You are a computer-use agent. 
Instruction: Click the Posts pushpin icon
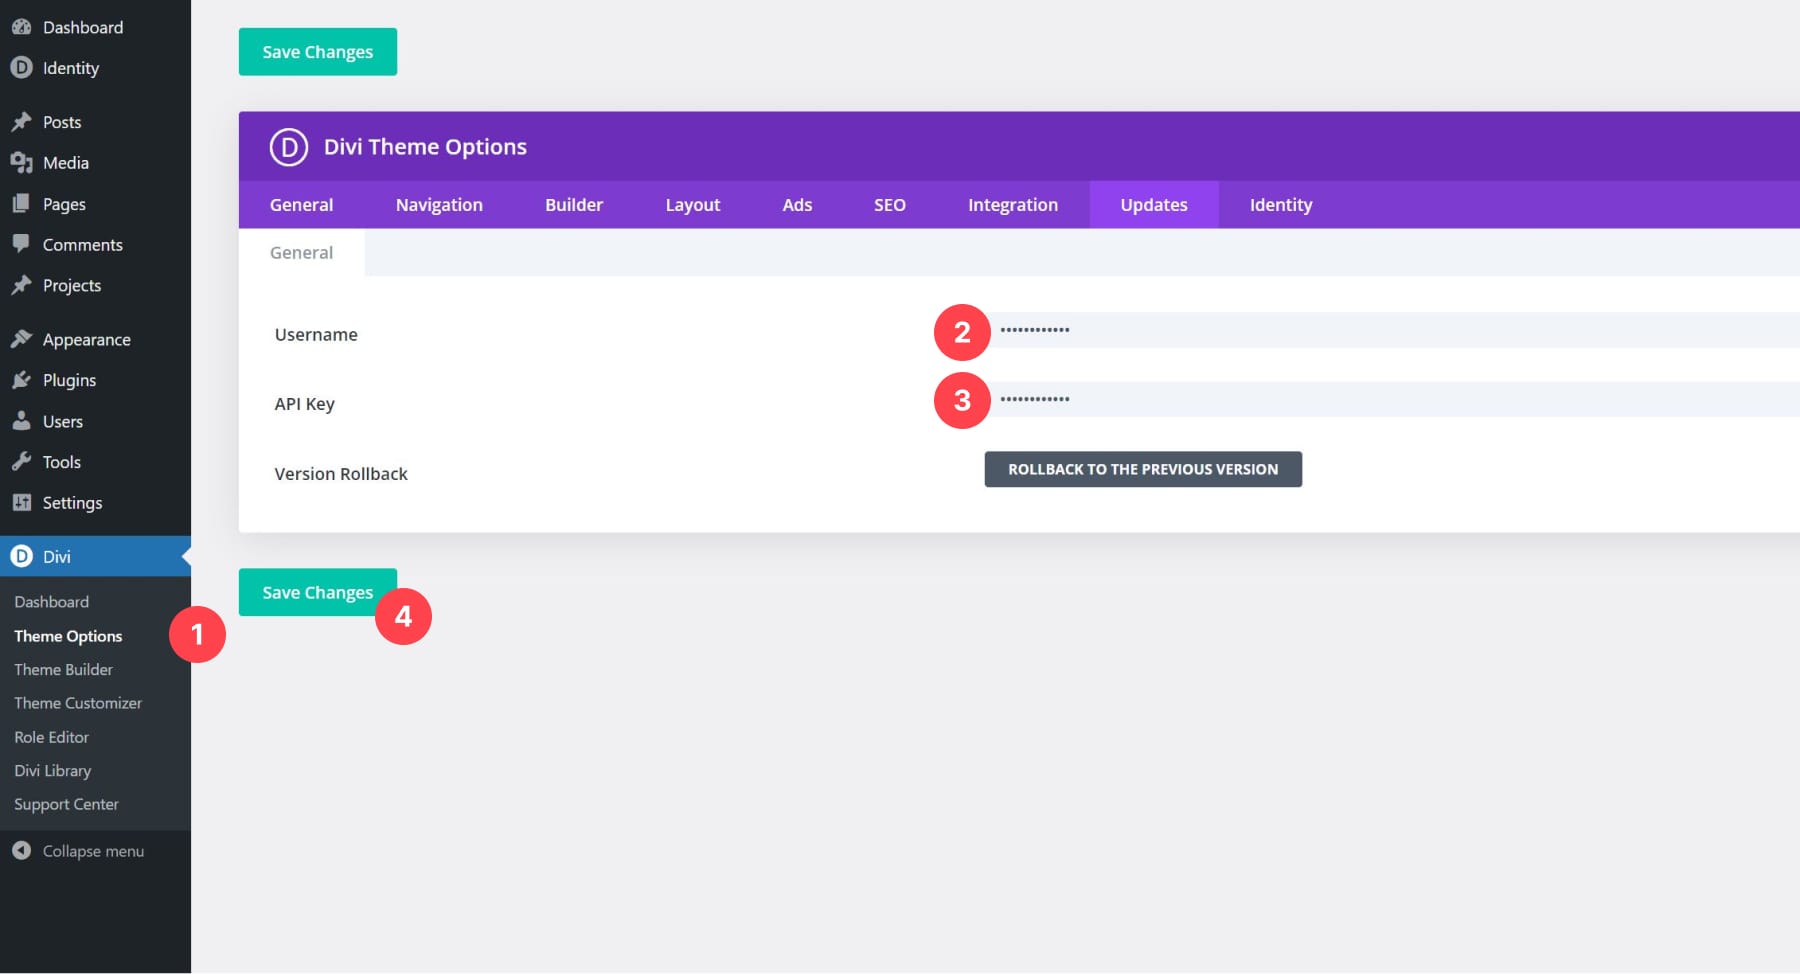21,122
